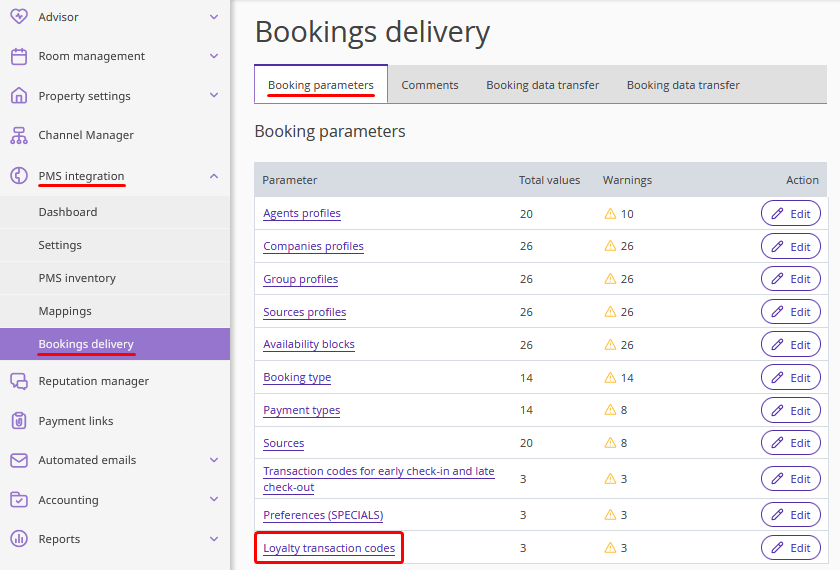Image resolution: width=840 pixels, height=570 pixels.
Task: Edit the Sources profiles parameter
Action: 791,312
